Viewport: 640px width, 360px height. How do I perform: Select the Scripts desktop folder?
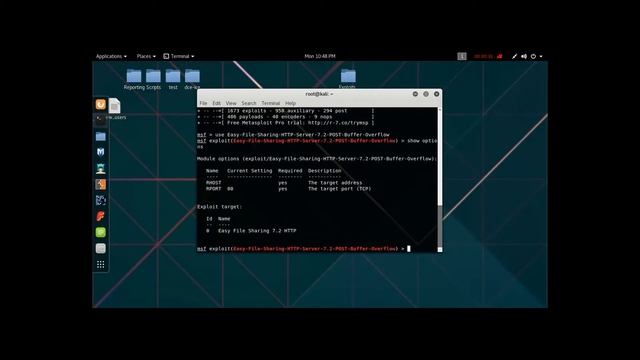click(x=153, y=79)
